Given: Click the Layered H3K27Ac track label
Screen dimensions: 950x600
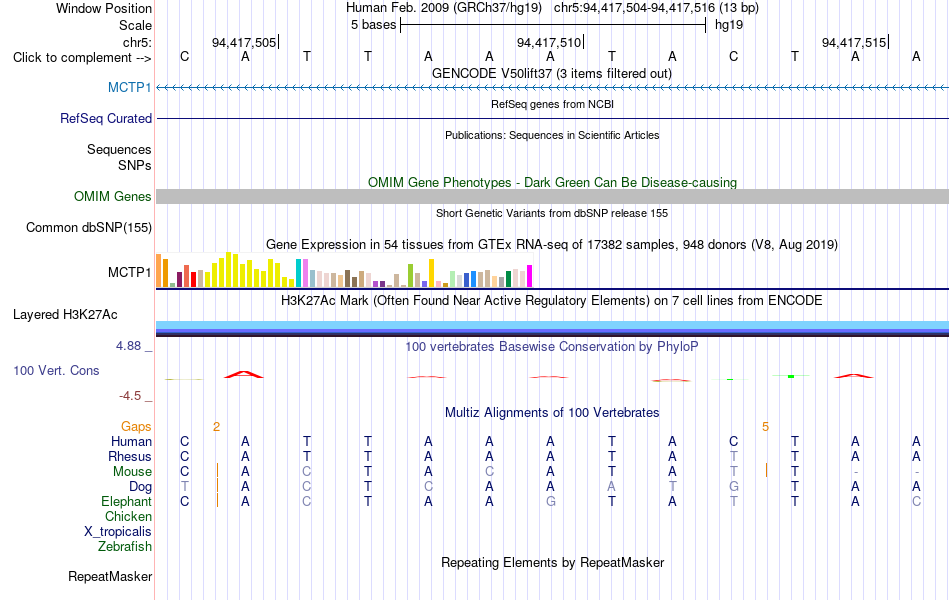Looking at the screenshot, I should click(65, 315).
